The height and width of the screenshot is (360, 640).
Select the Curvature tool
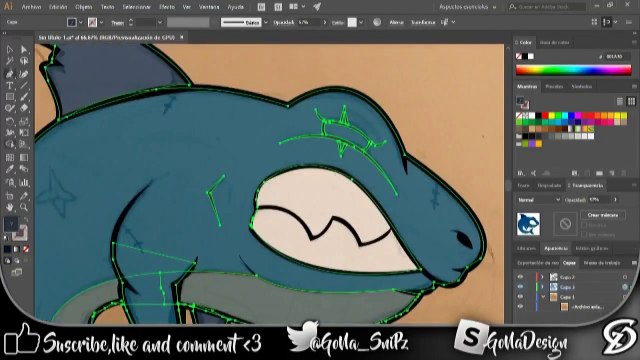[x=24, y=74]
